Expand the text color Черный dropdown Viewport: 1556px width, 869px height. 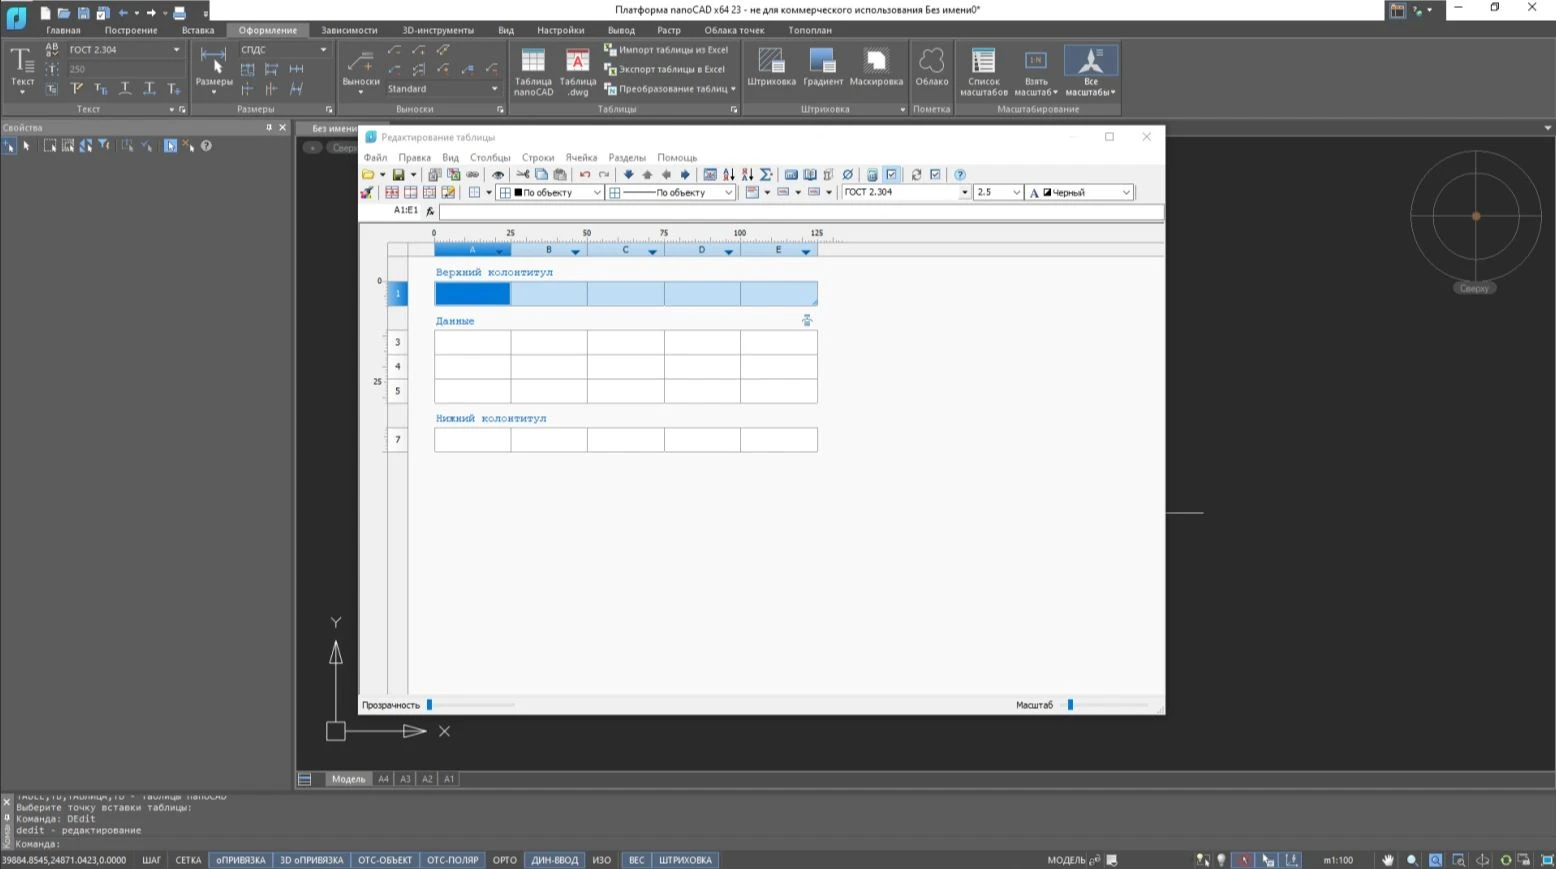(1126, 193)
